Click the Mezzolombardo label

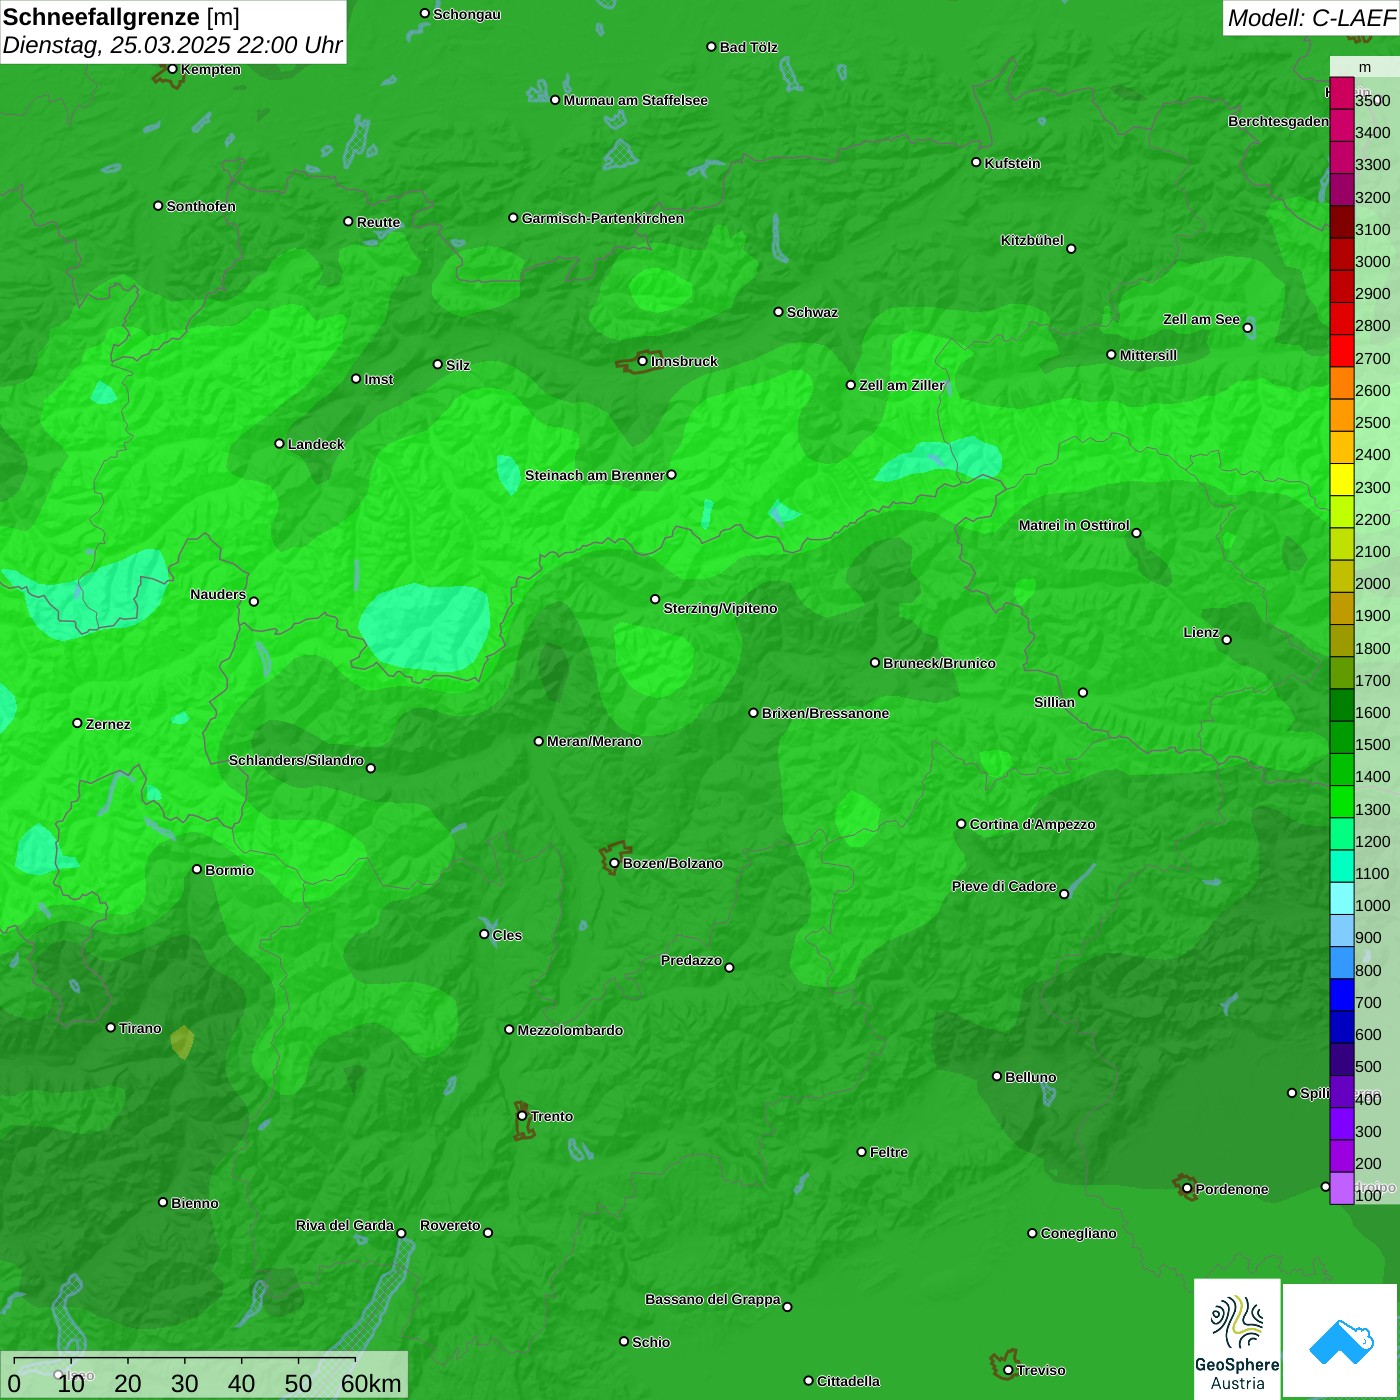click(x=570, y=1030)
